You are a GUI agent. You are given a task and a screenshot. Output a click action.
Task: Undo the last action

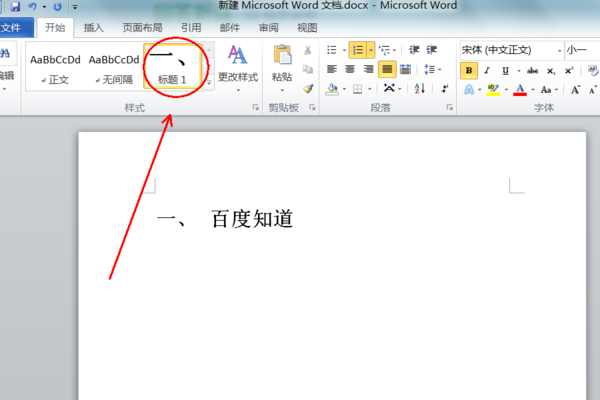point(33,7)
